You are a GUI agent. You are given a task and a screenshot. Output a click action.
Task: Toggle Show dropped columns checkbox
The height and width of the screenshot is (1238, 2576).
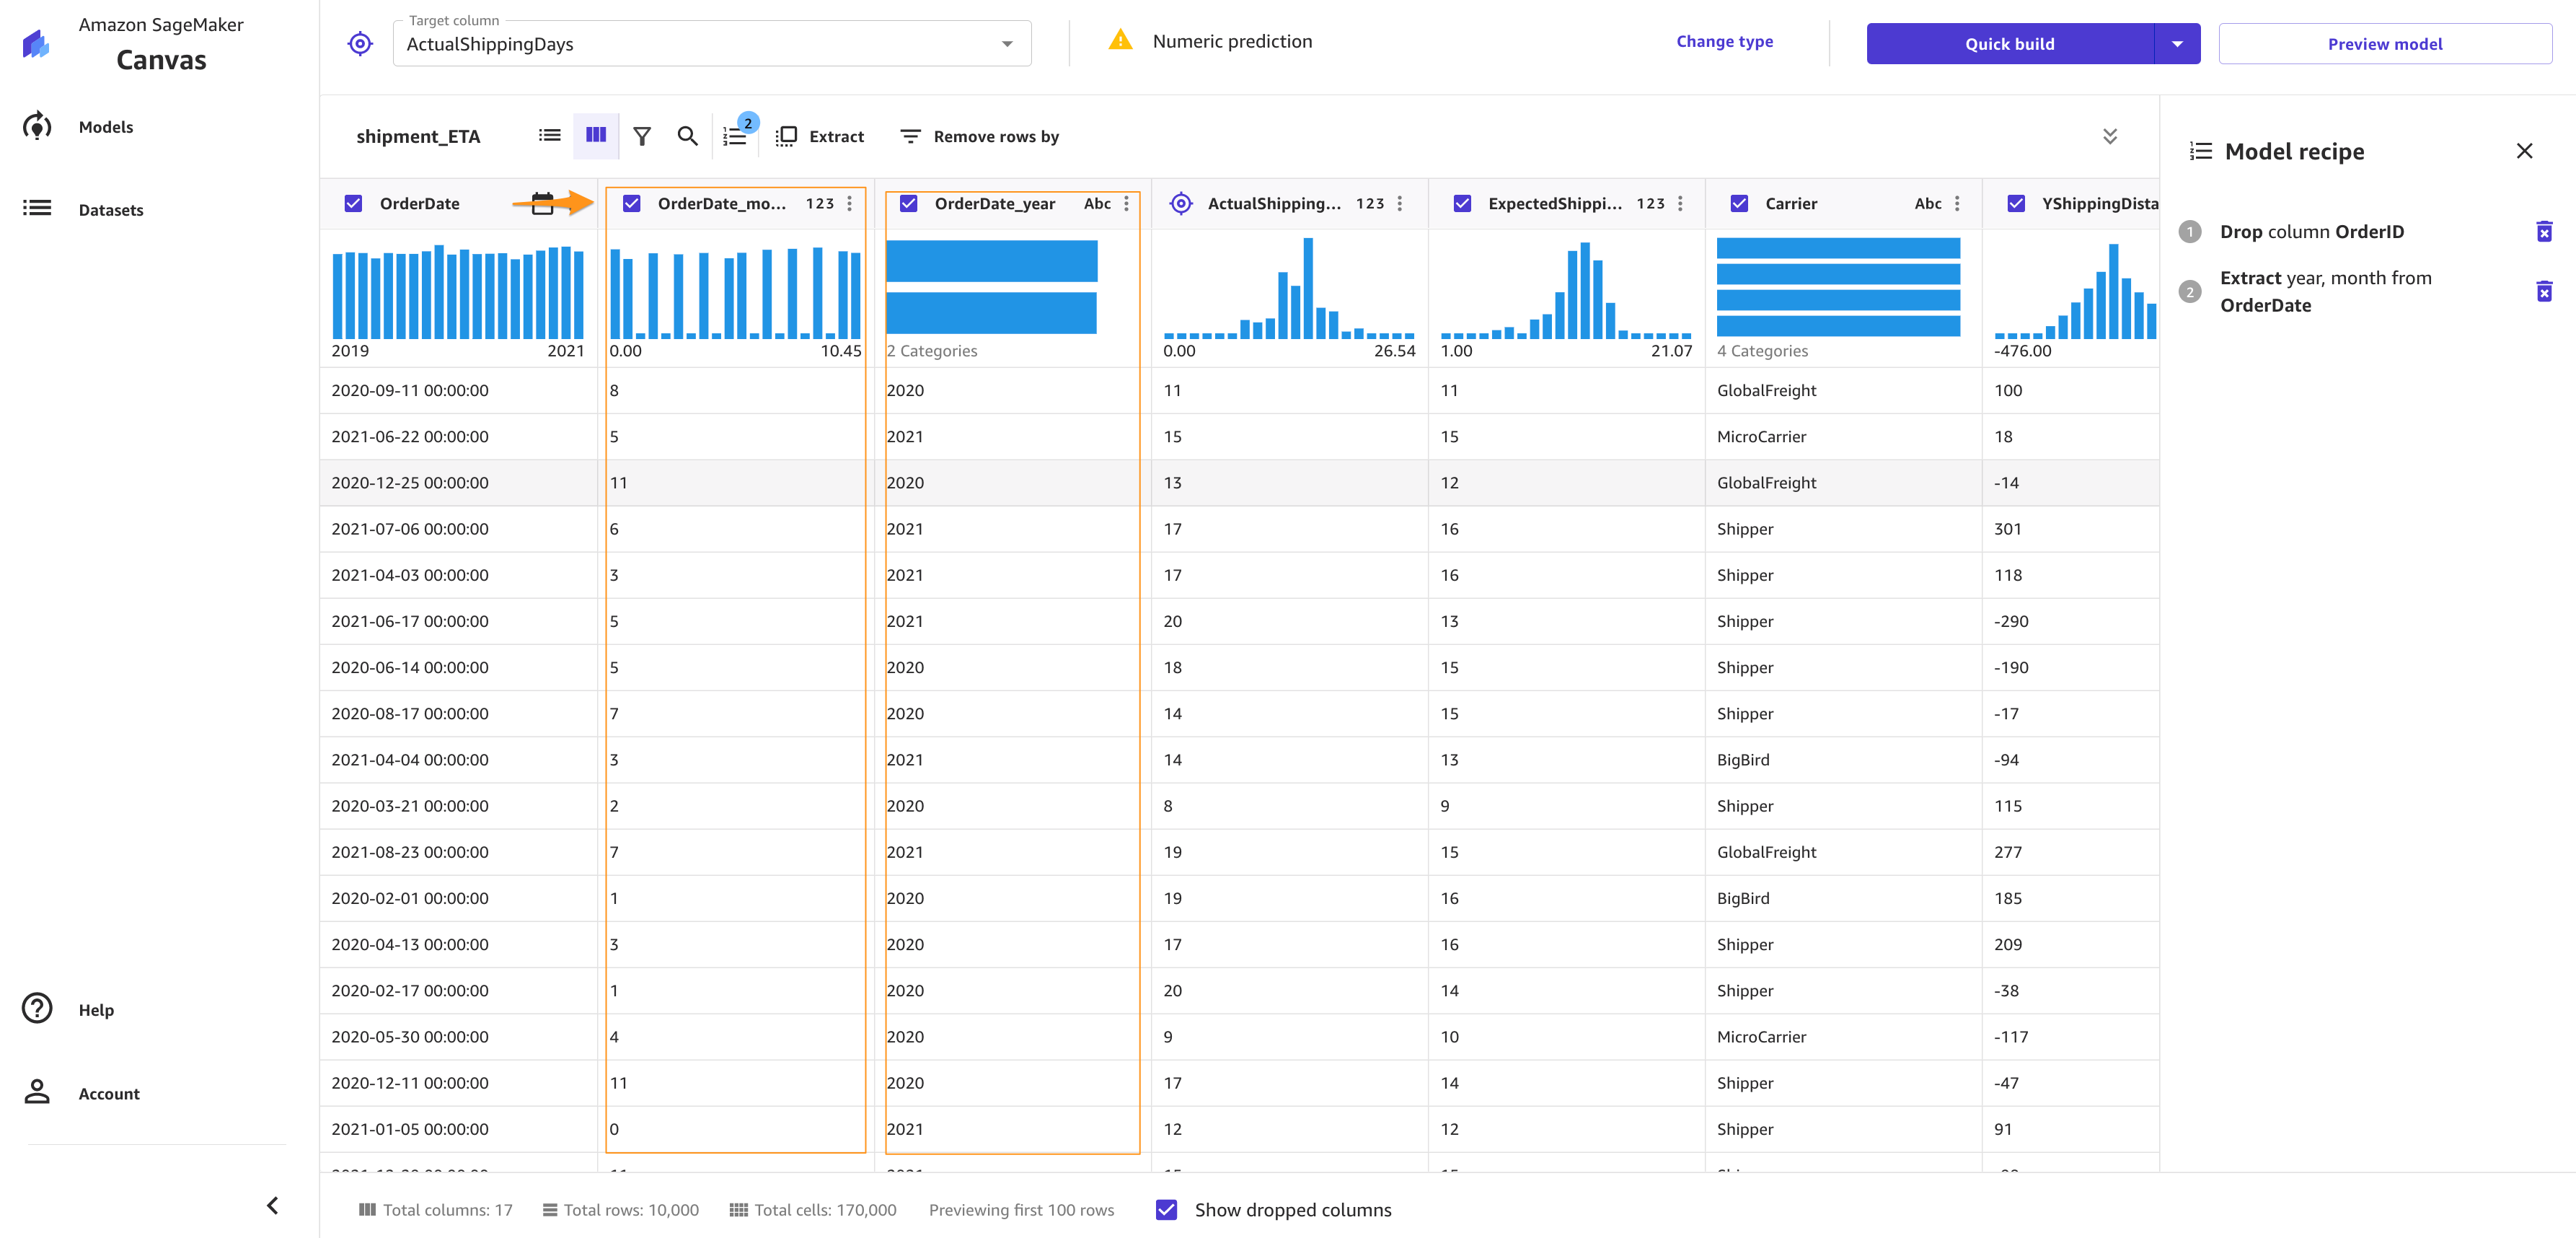(x=1166, y=1210)
